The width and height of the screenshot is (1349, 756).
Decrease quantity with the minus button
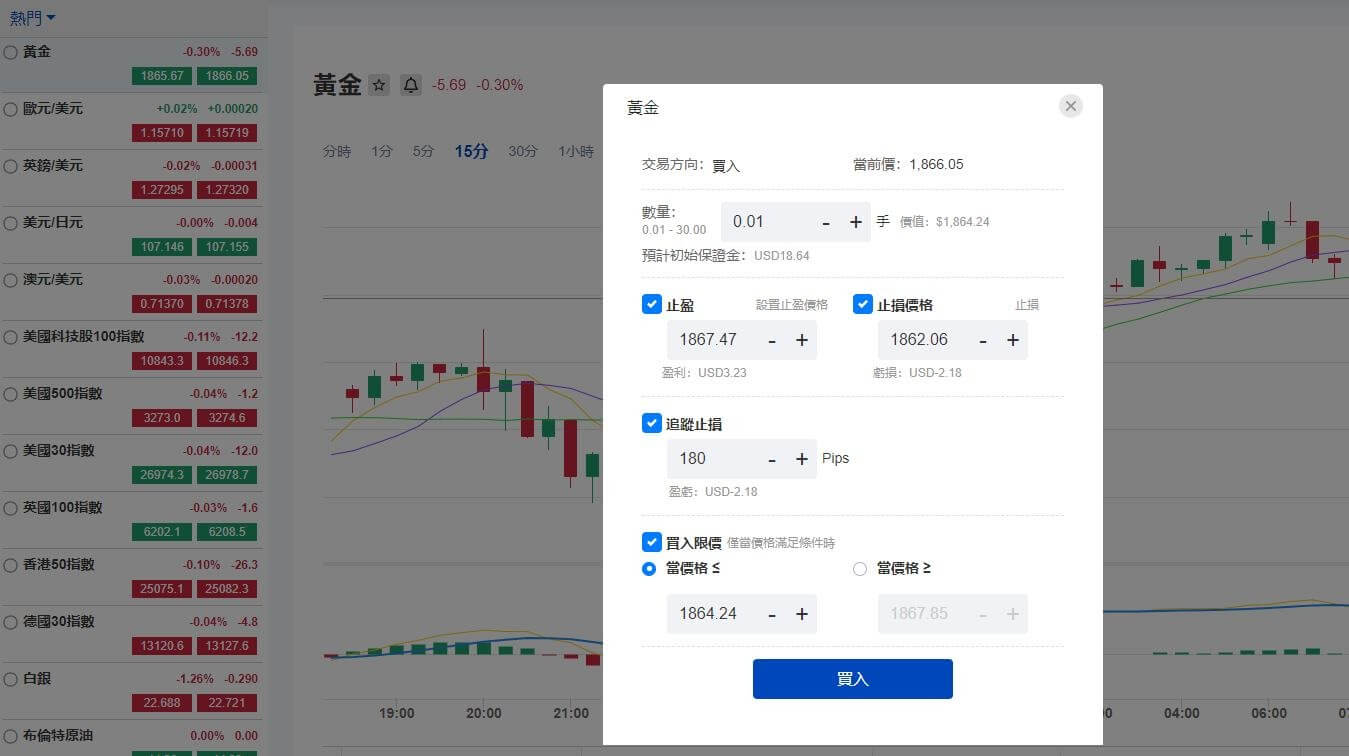825,222
